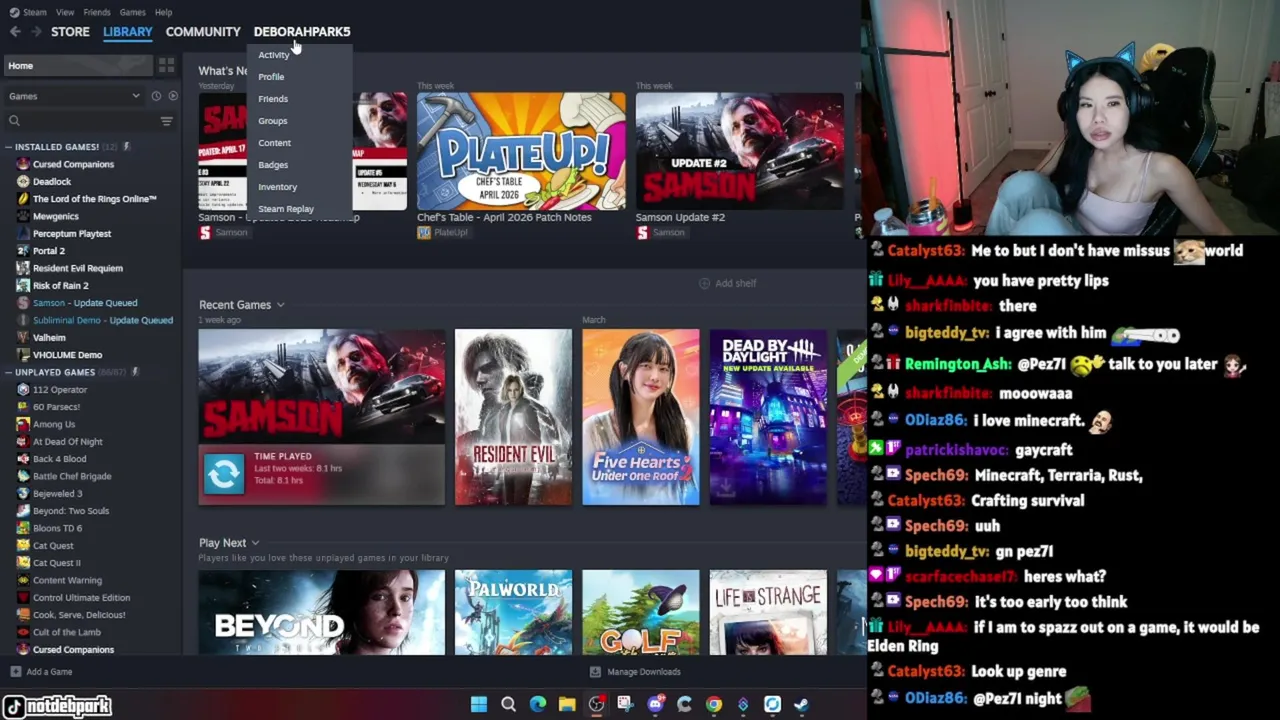Open the Friends menu in menu bar
The image size is (1280, 720).
point(97,12)
